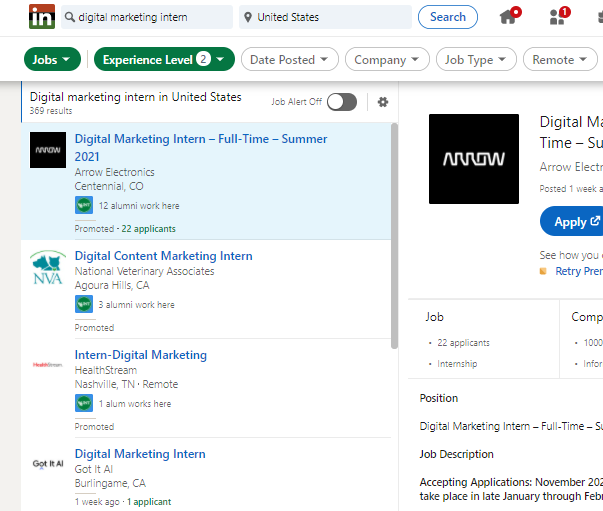
Task: Click alumni school icon under National Veterinary Associates
Action: coord(84,304)
